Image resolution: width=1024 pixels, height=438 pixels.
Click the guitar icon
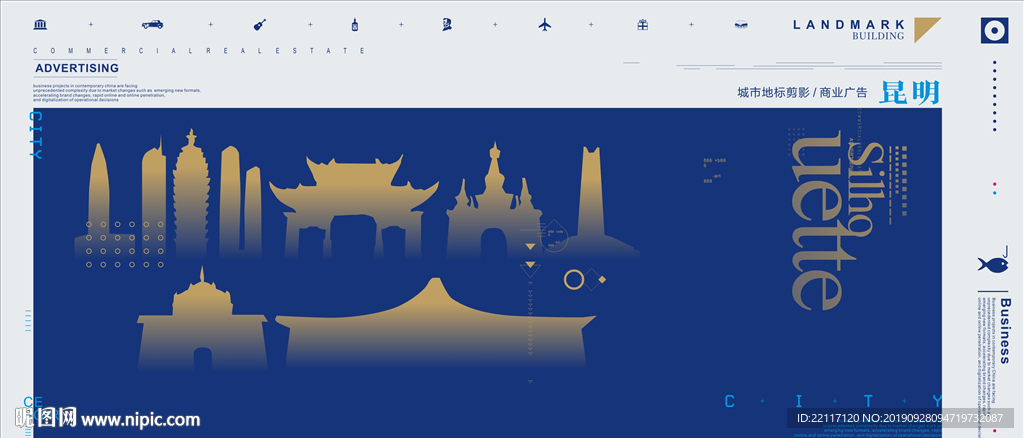(x=260, y=25)
